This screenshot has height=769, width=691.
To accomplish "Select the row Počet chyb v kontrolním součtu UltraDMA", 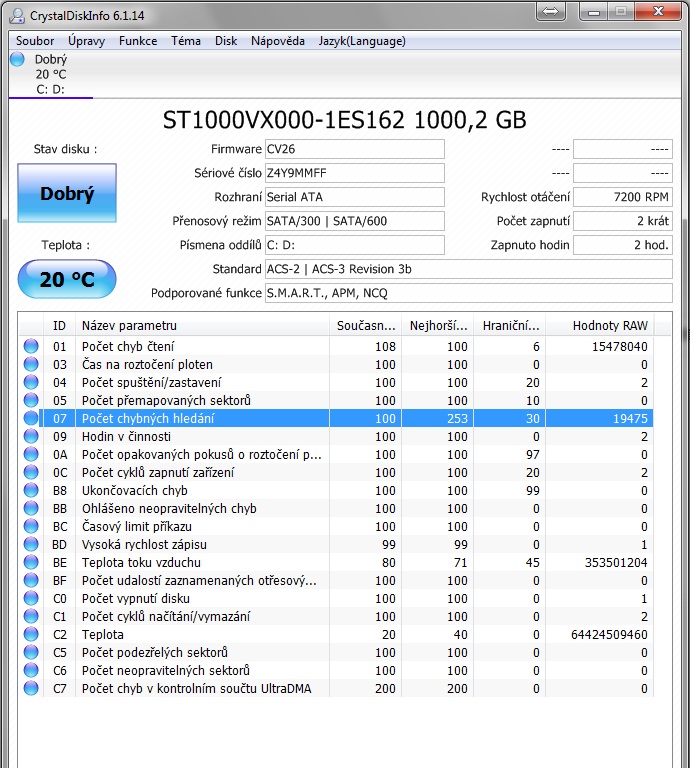I will pos(336,689).
